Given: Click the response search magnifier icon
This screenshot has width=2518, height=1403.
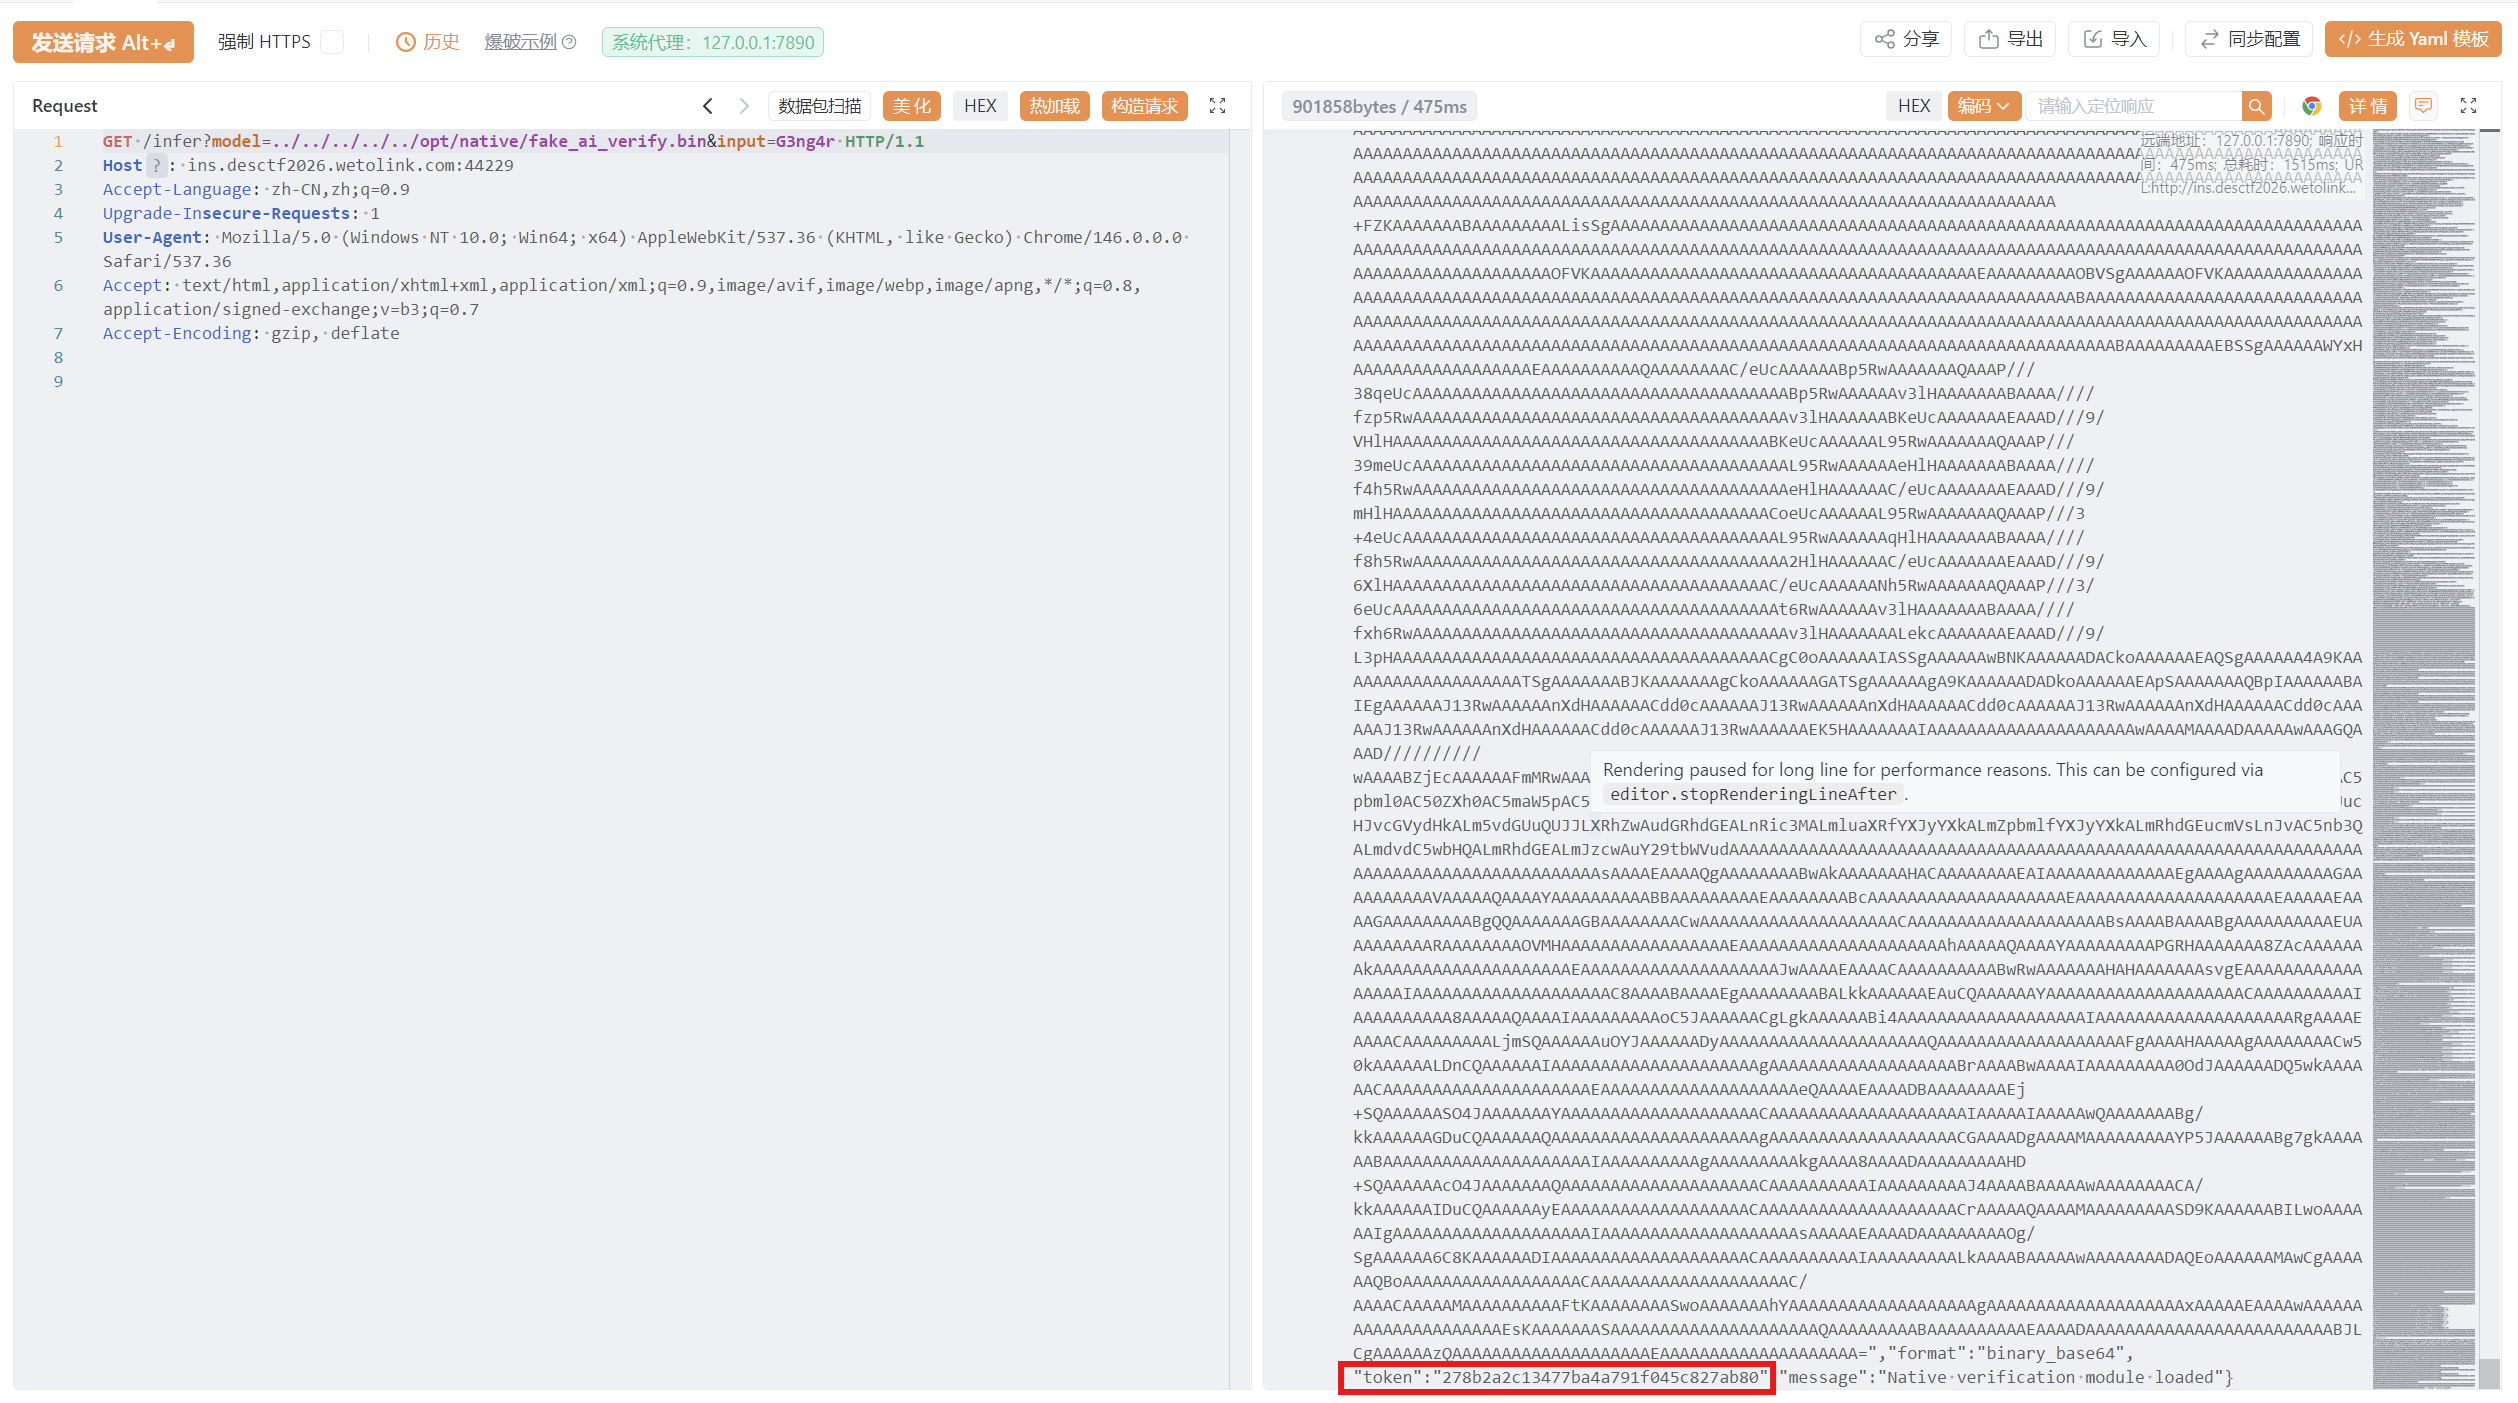Looking at the screenshot, I should (x=2256, y=106).
